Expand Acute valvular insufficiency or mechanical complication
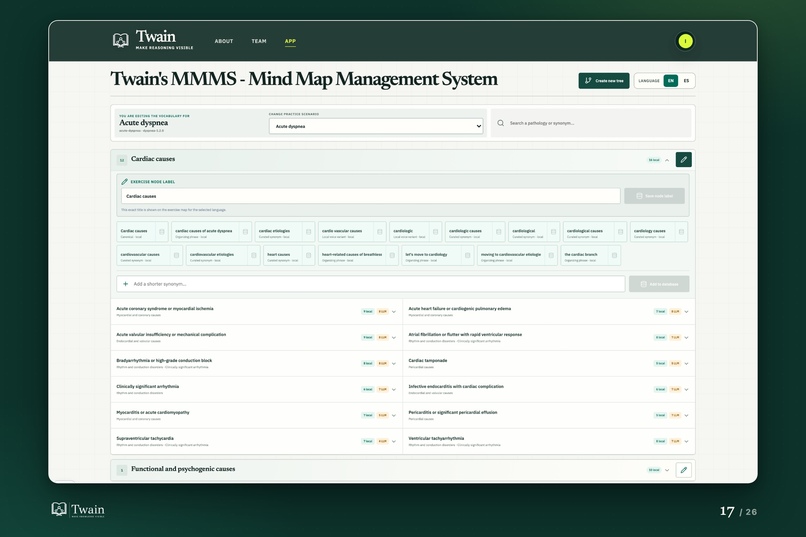Viewport: 806px width, 537px height. click(x=394, y=338)
